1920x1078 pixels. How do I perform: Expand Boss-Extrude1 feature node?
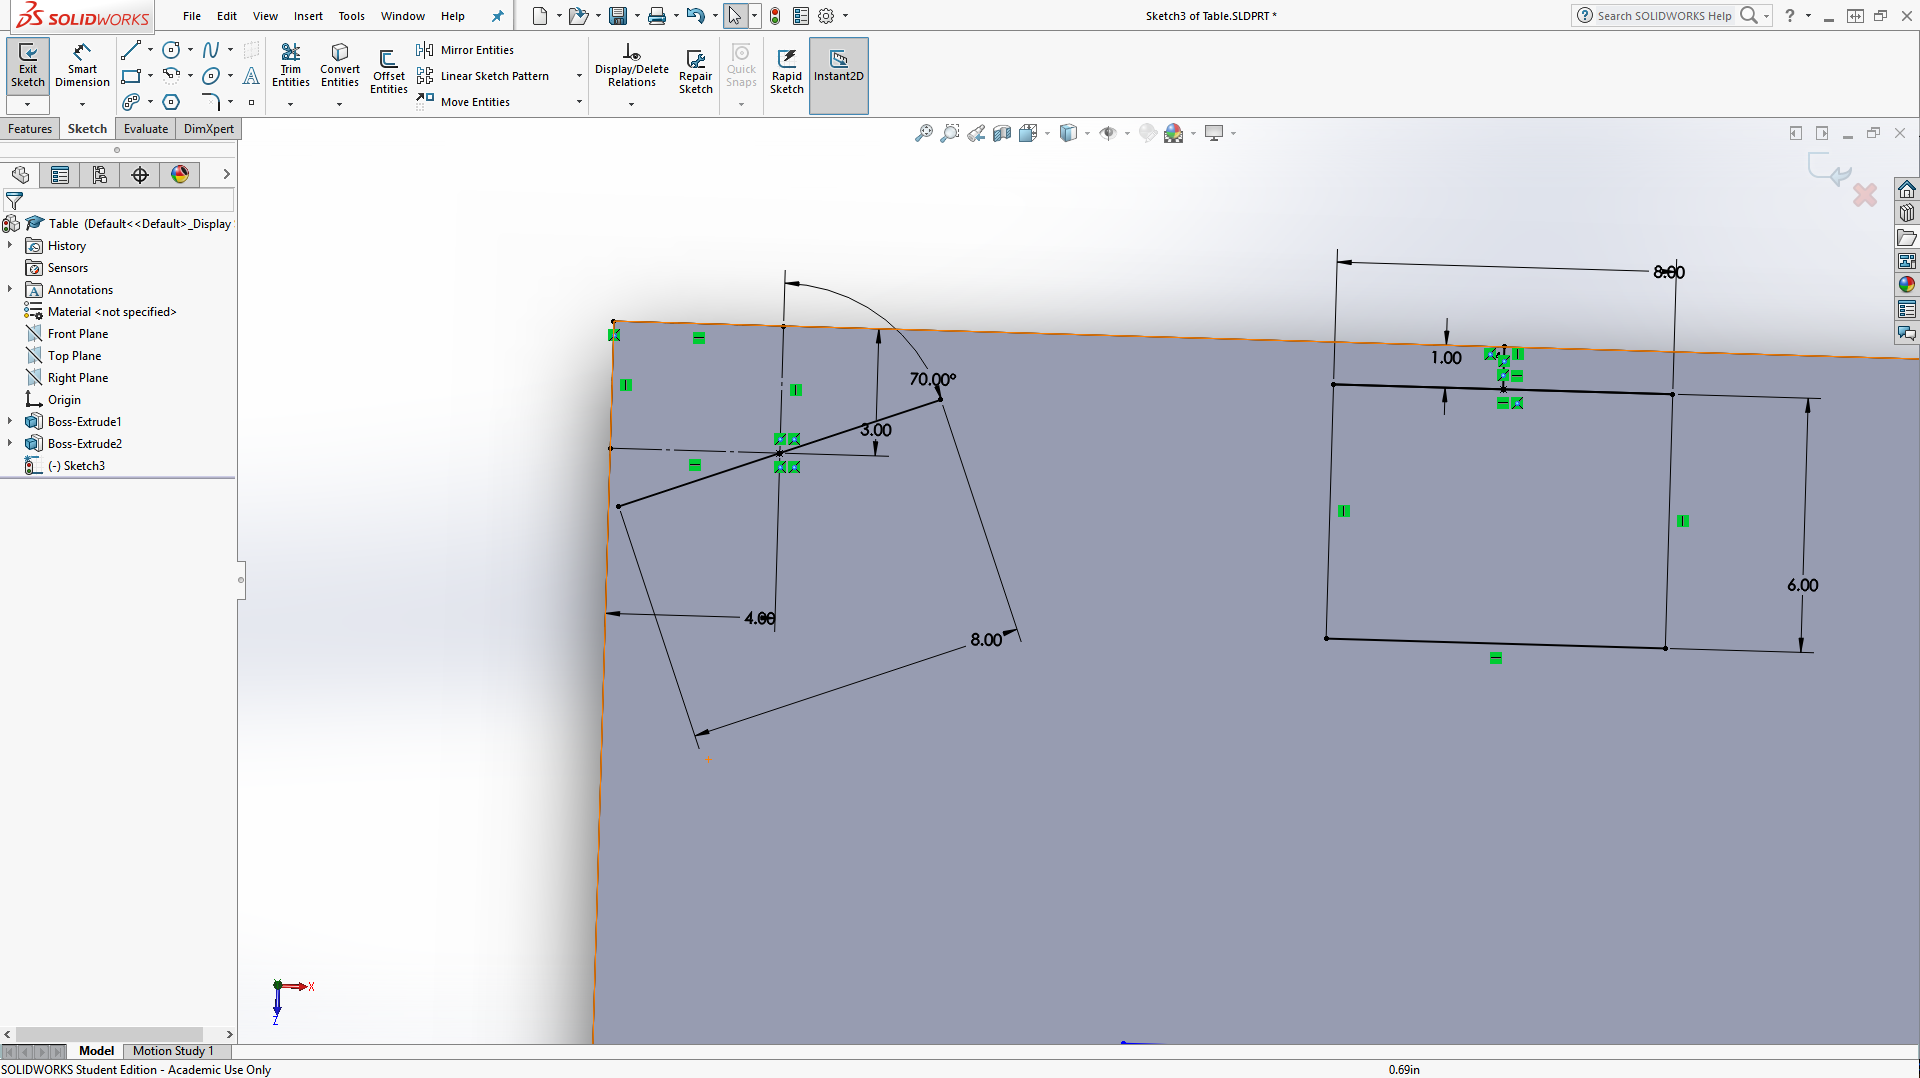tap(10, 421)
